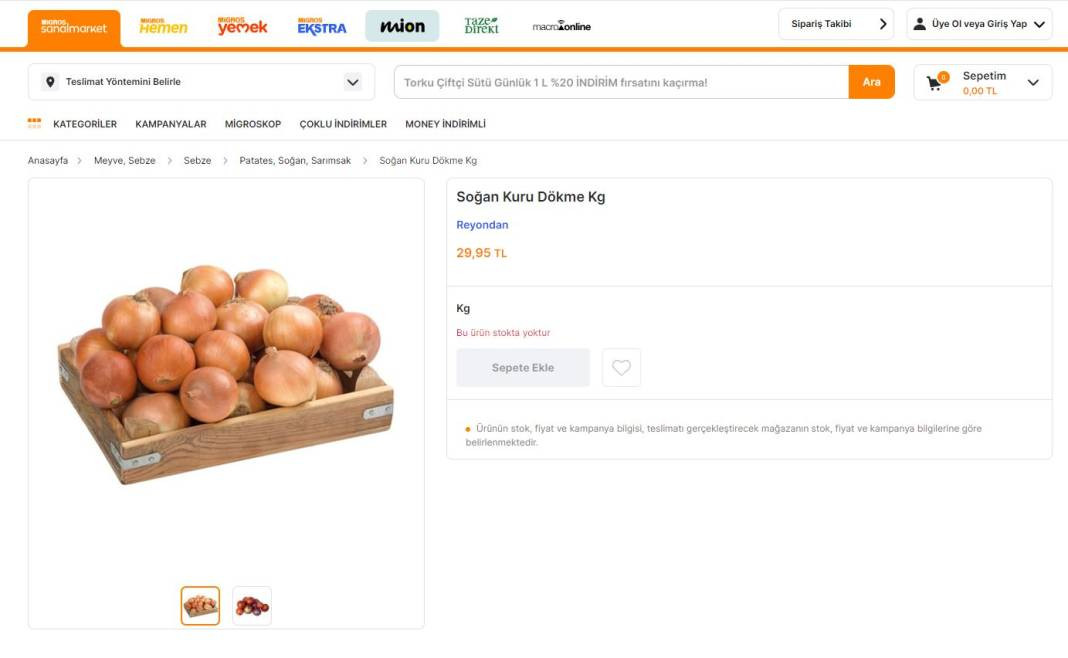
Task: Expand the Sepetim cart dropdown arrow
Action: 1031,82
